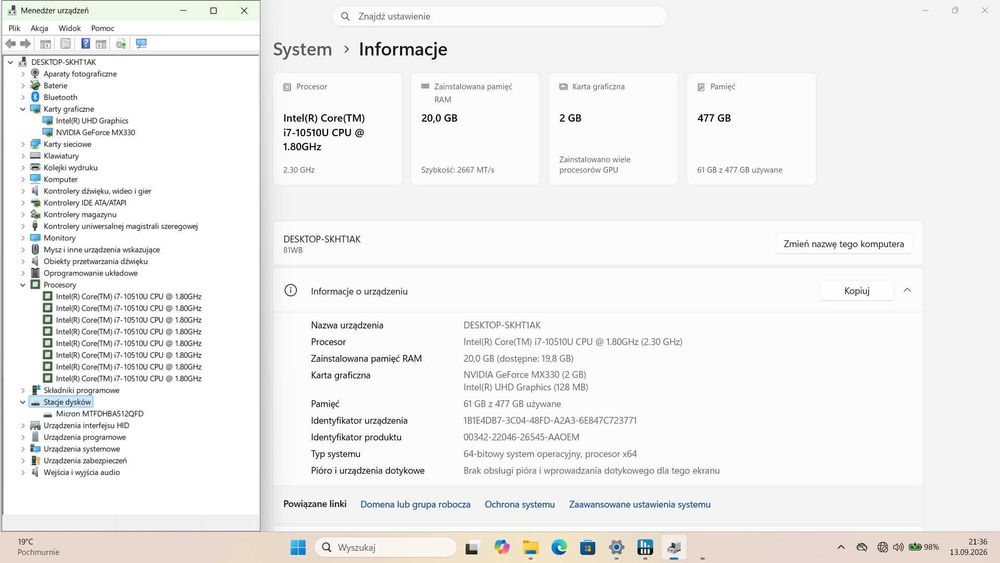
Task: Open the clock showing 21:36
Action: tap(968, 547)
